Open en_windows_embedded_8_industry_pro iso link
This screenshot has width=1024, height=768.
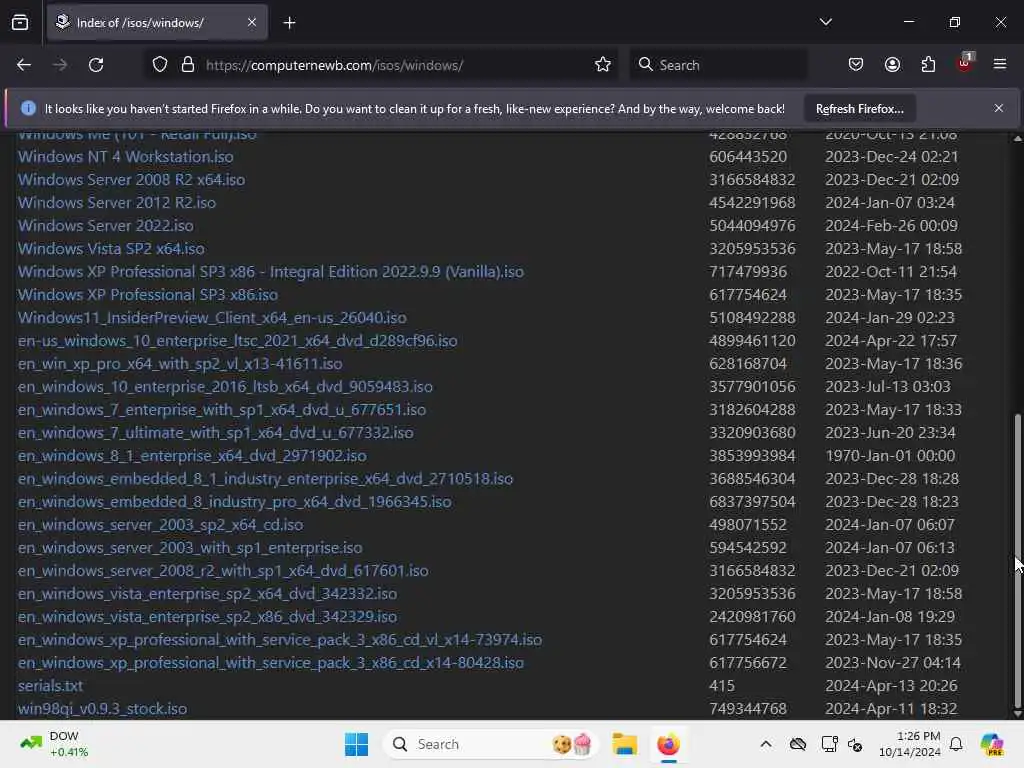(x=234, y=502)
